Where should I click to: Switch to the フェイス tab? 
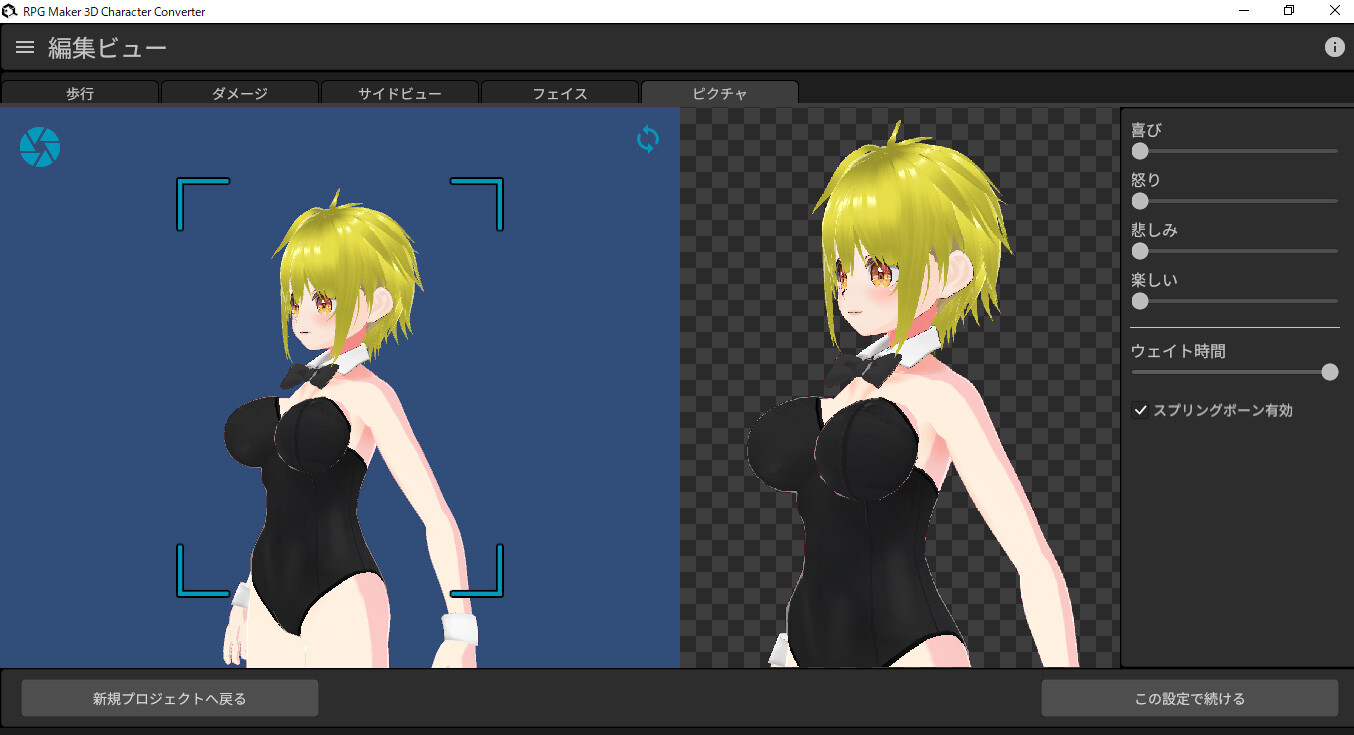(560, 92)
